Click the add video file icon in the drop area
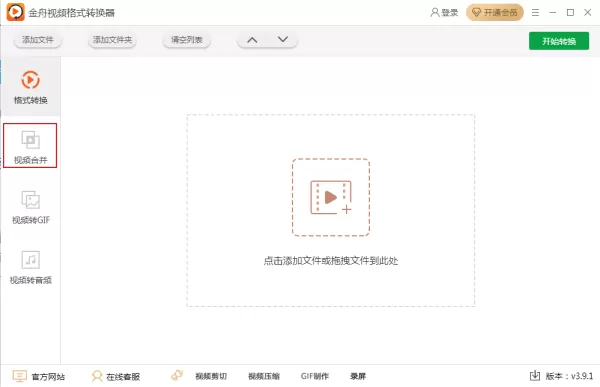600x387 pixels. click(x=331, y=197)
